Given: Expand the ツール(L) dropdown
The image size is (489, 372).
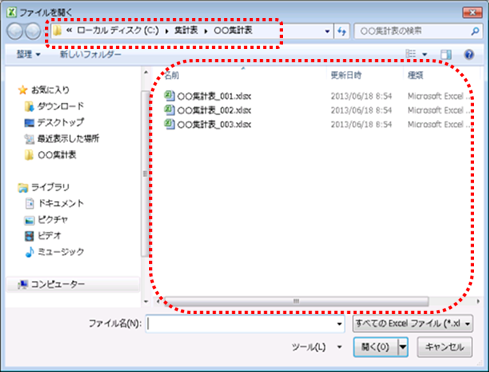Looking at the screenshot, I should tap(316, 347).
